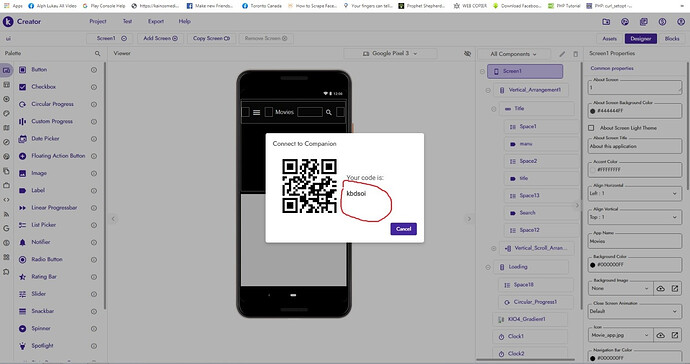690x364 pixels.
Task: Toggle hidden components visibility eye icon
Action: (x=467, y=53)
